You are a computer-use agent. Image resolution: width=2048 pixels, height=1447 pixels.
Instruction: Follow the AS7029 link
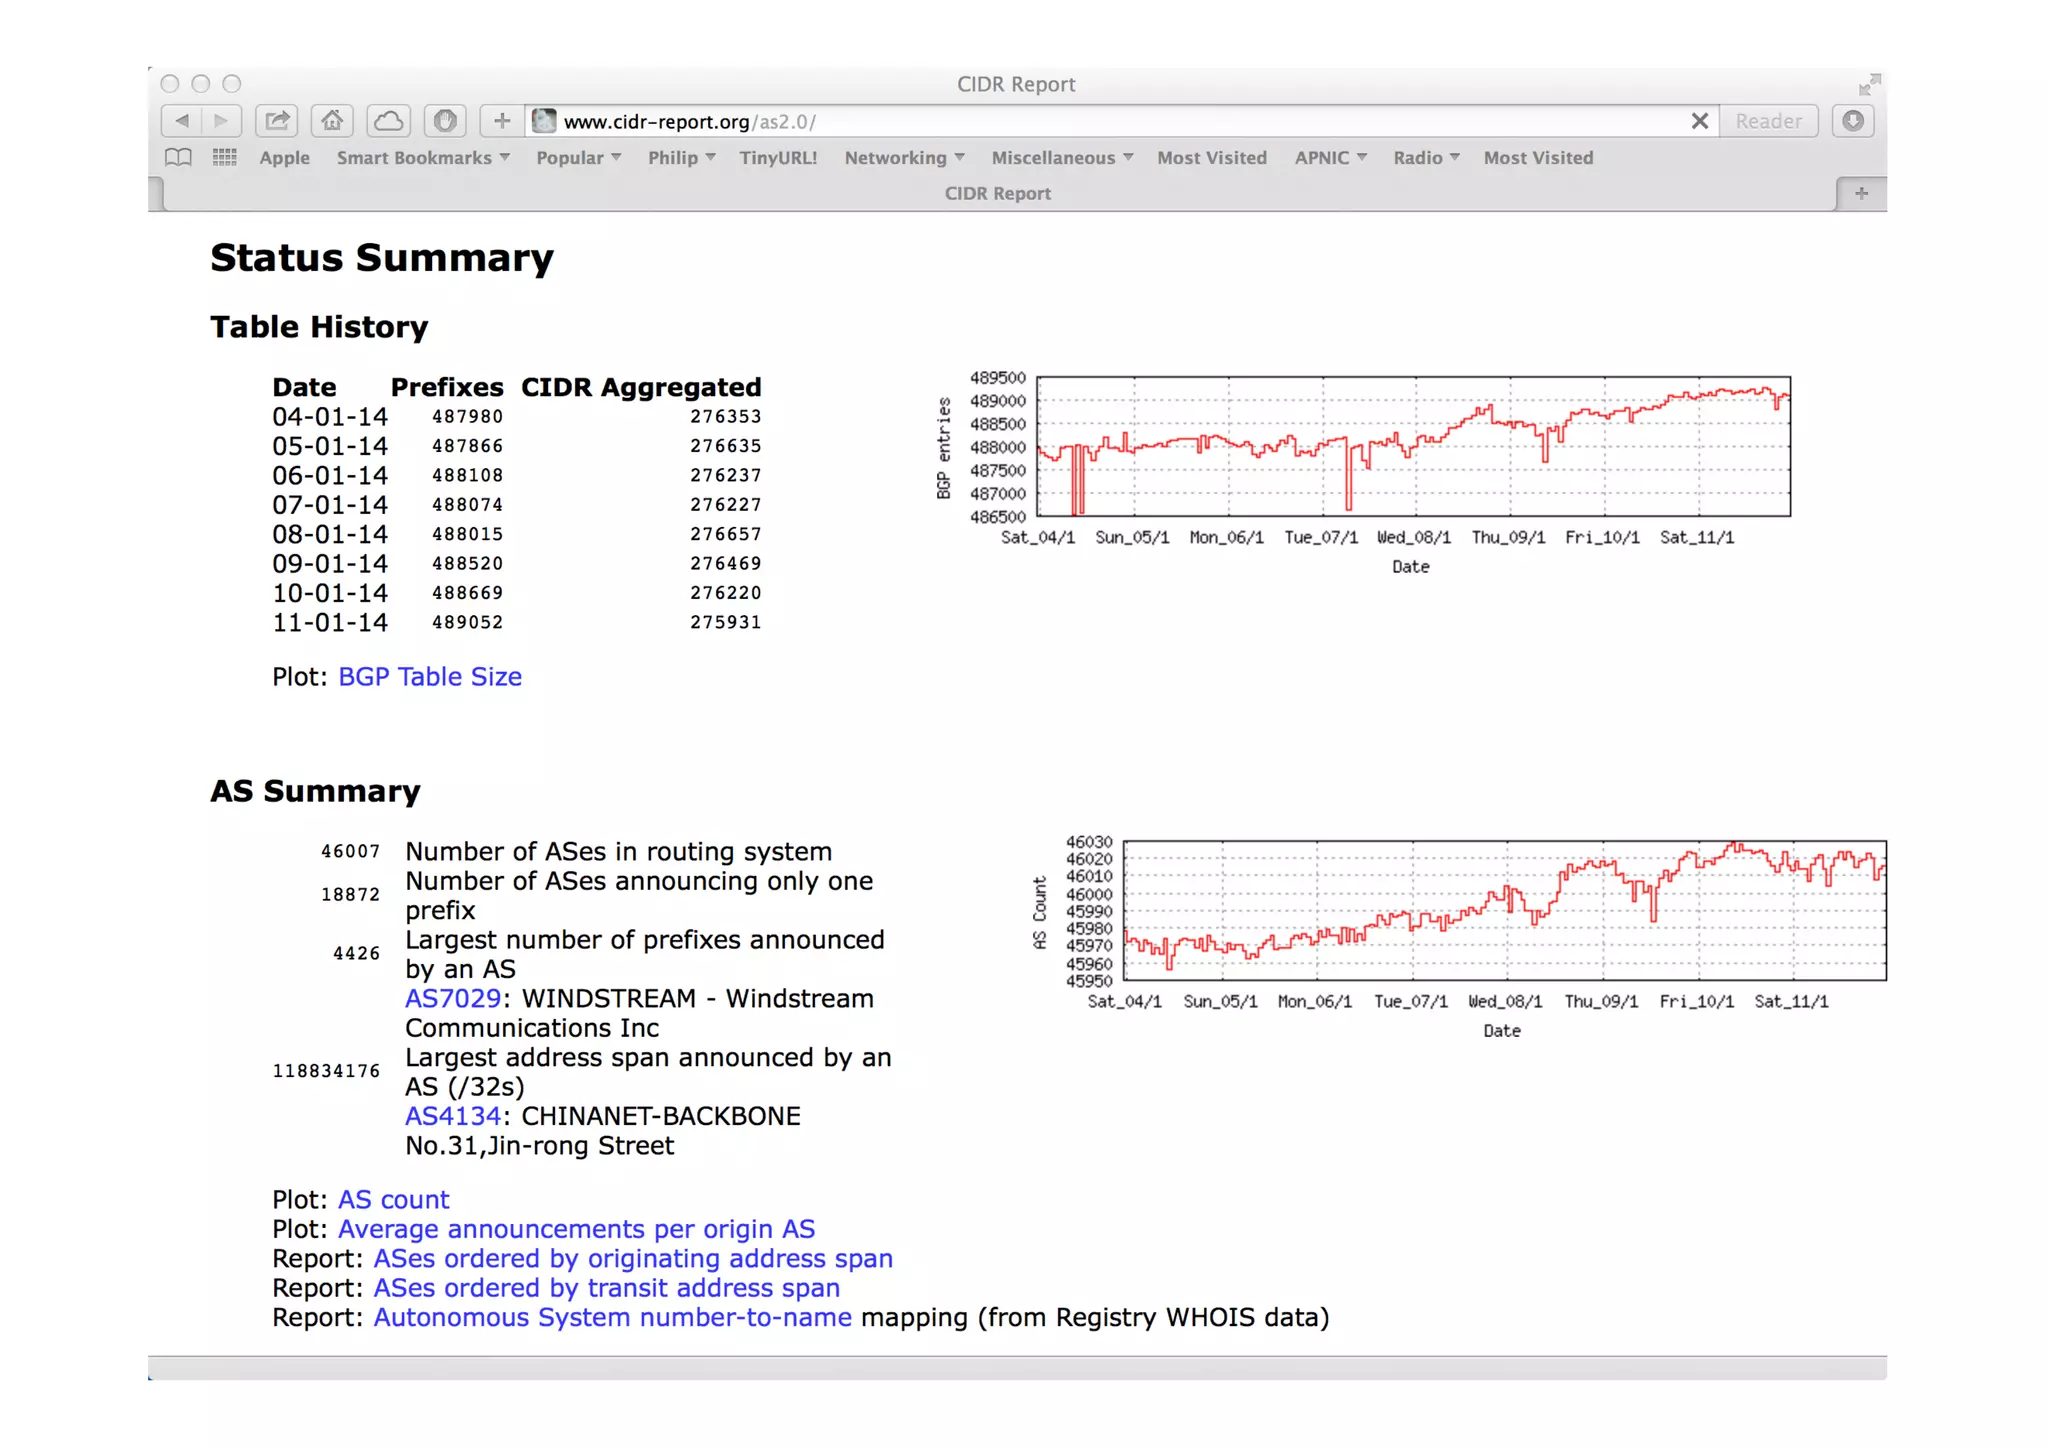(x=452, y=999)
